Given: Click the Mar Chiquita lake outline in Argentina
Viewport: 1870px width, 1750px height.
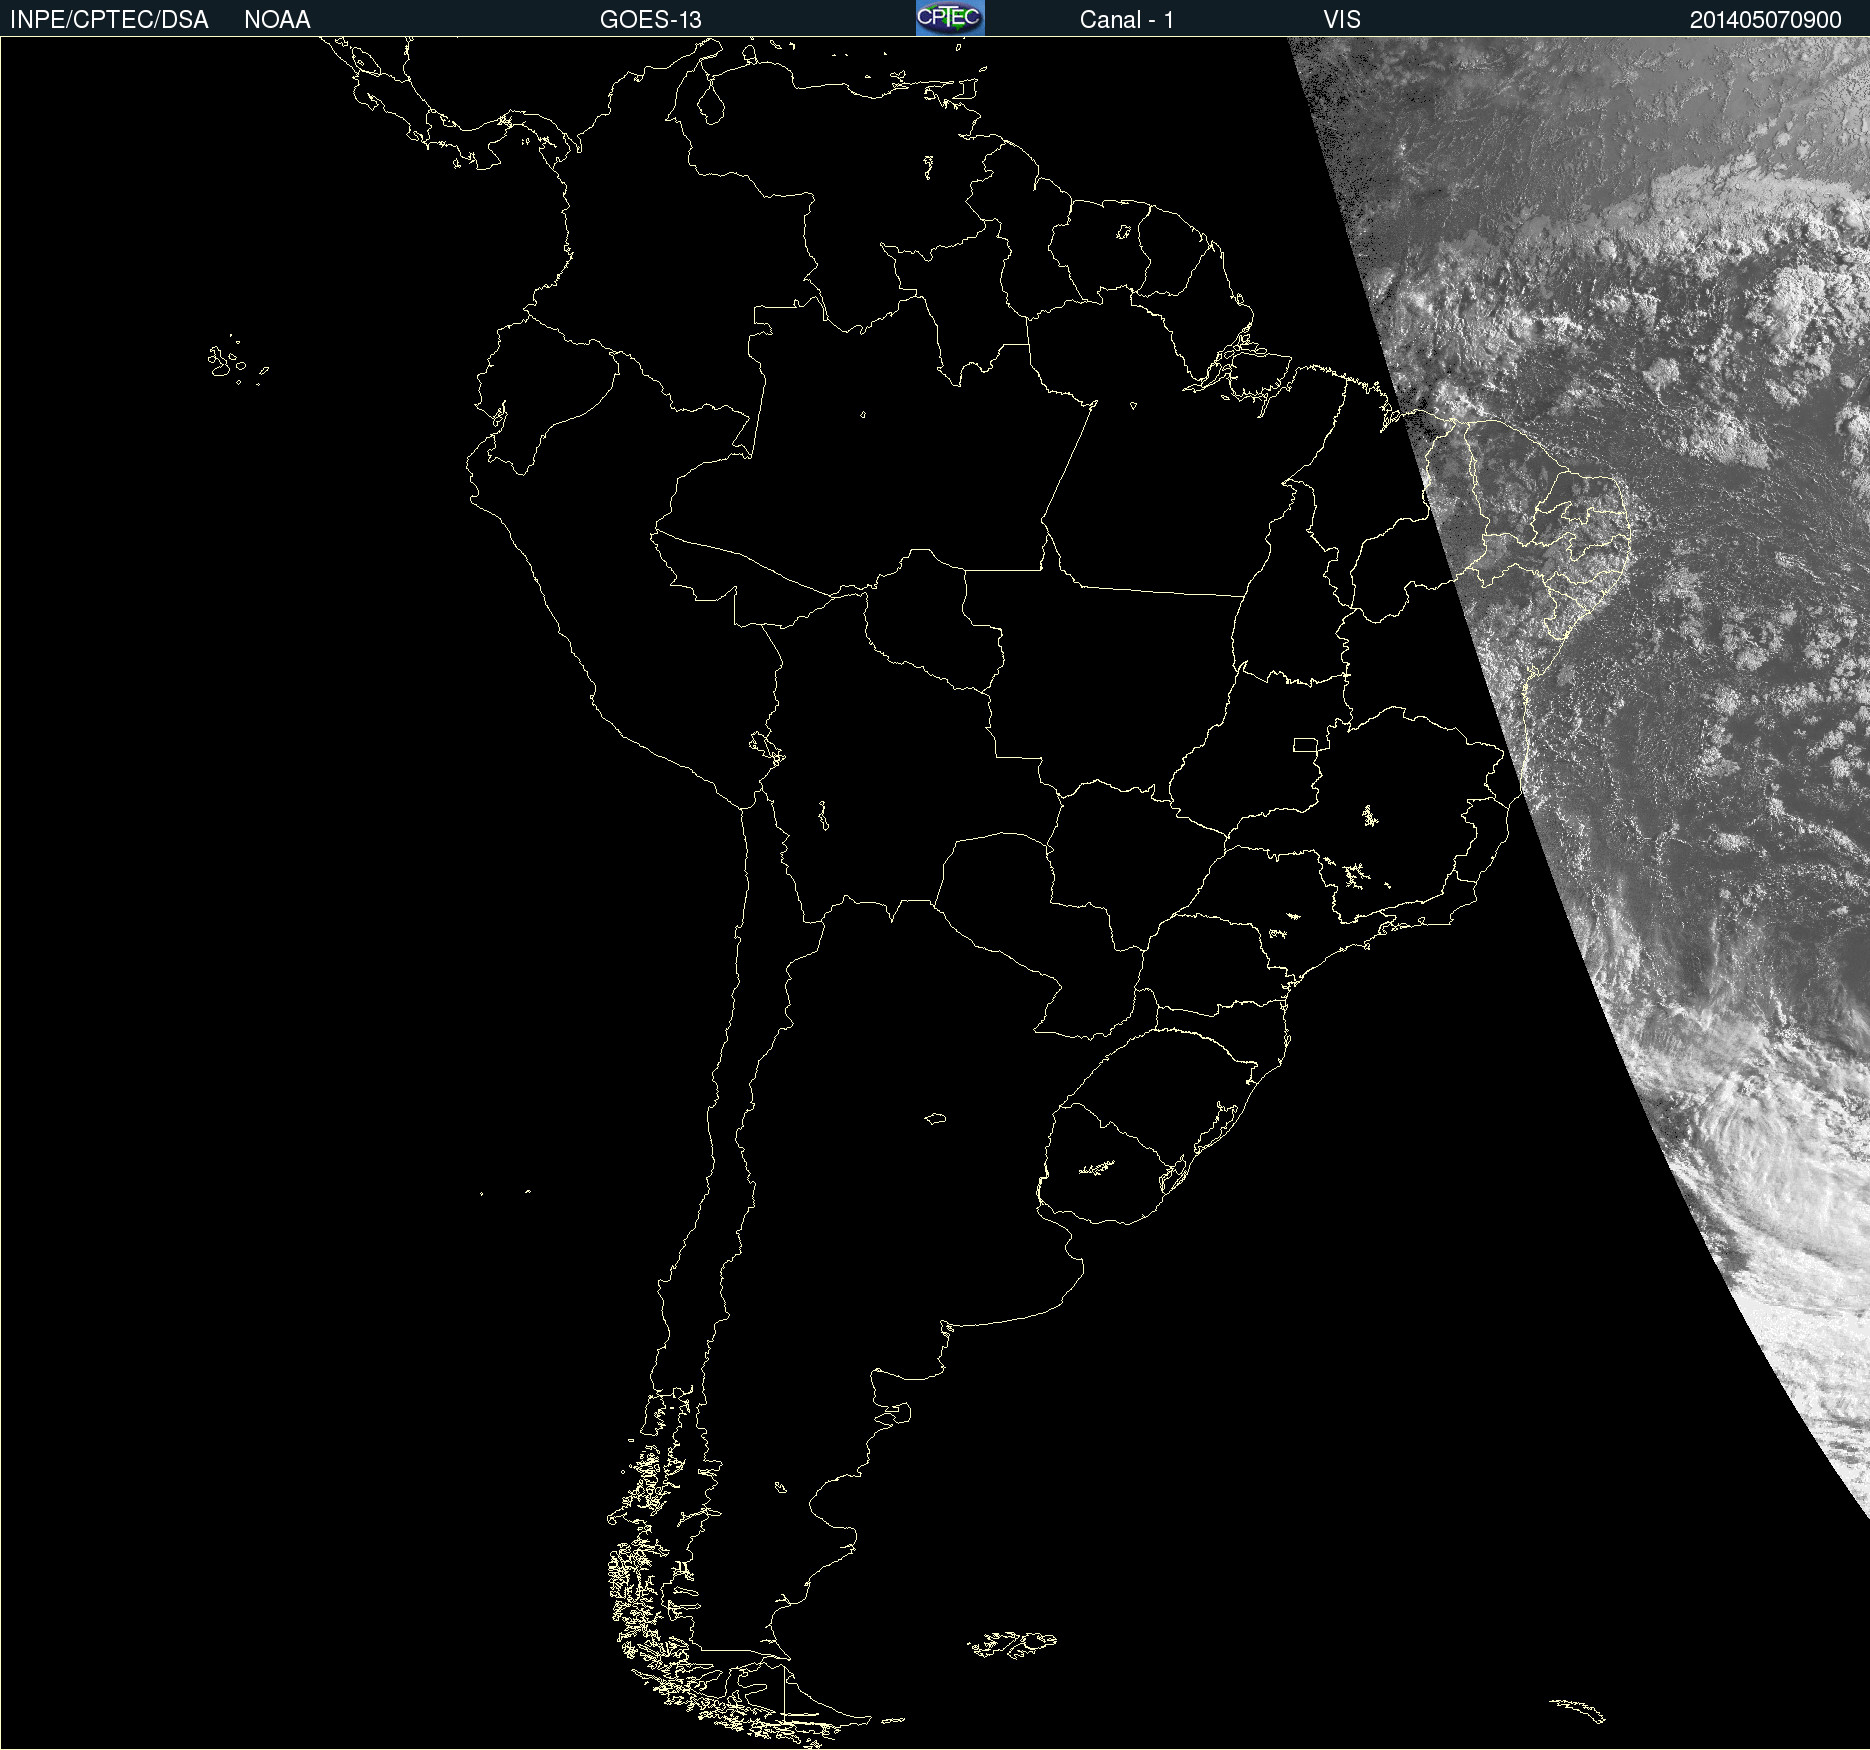Looking at the screenshot, I should [x=935, y=1118].
